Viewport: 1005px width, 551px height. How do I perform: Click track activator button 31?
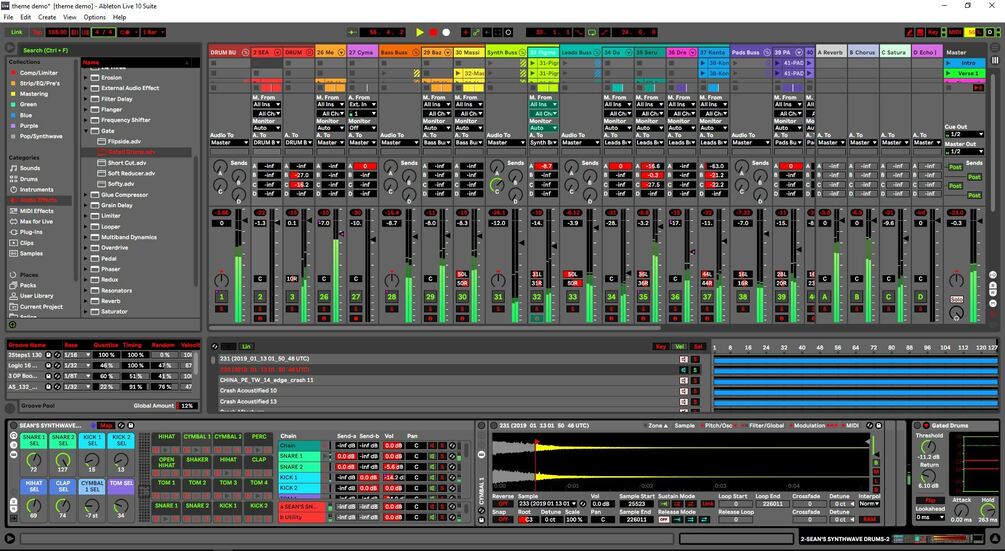498,297
